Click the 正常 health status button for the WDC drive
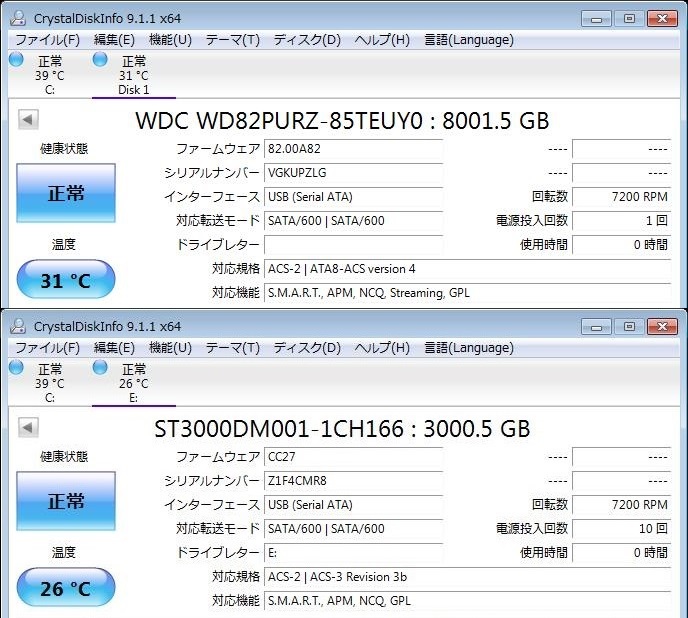 [66, 193]
